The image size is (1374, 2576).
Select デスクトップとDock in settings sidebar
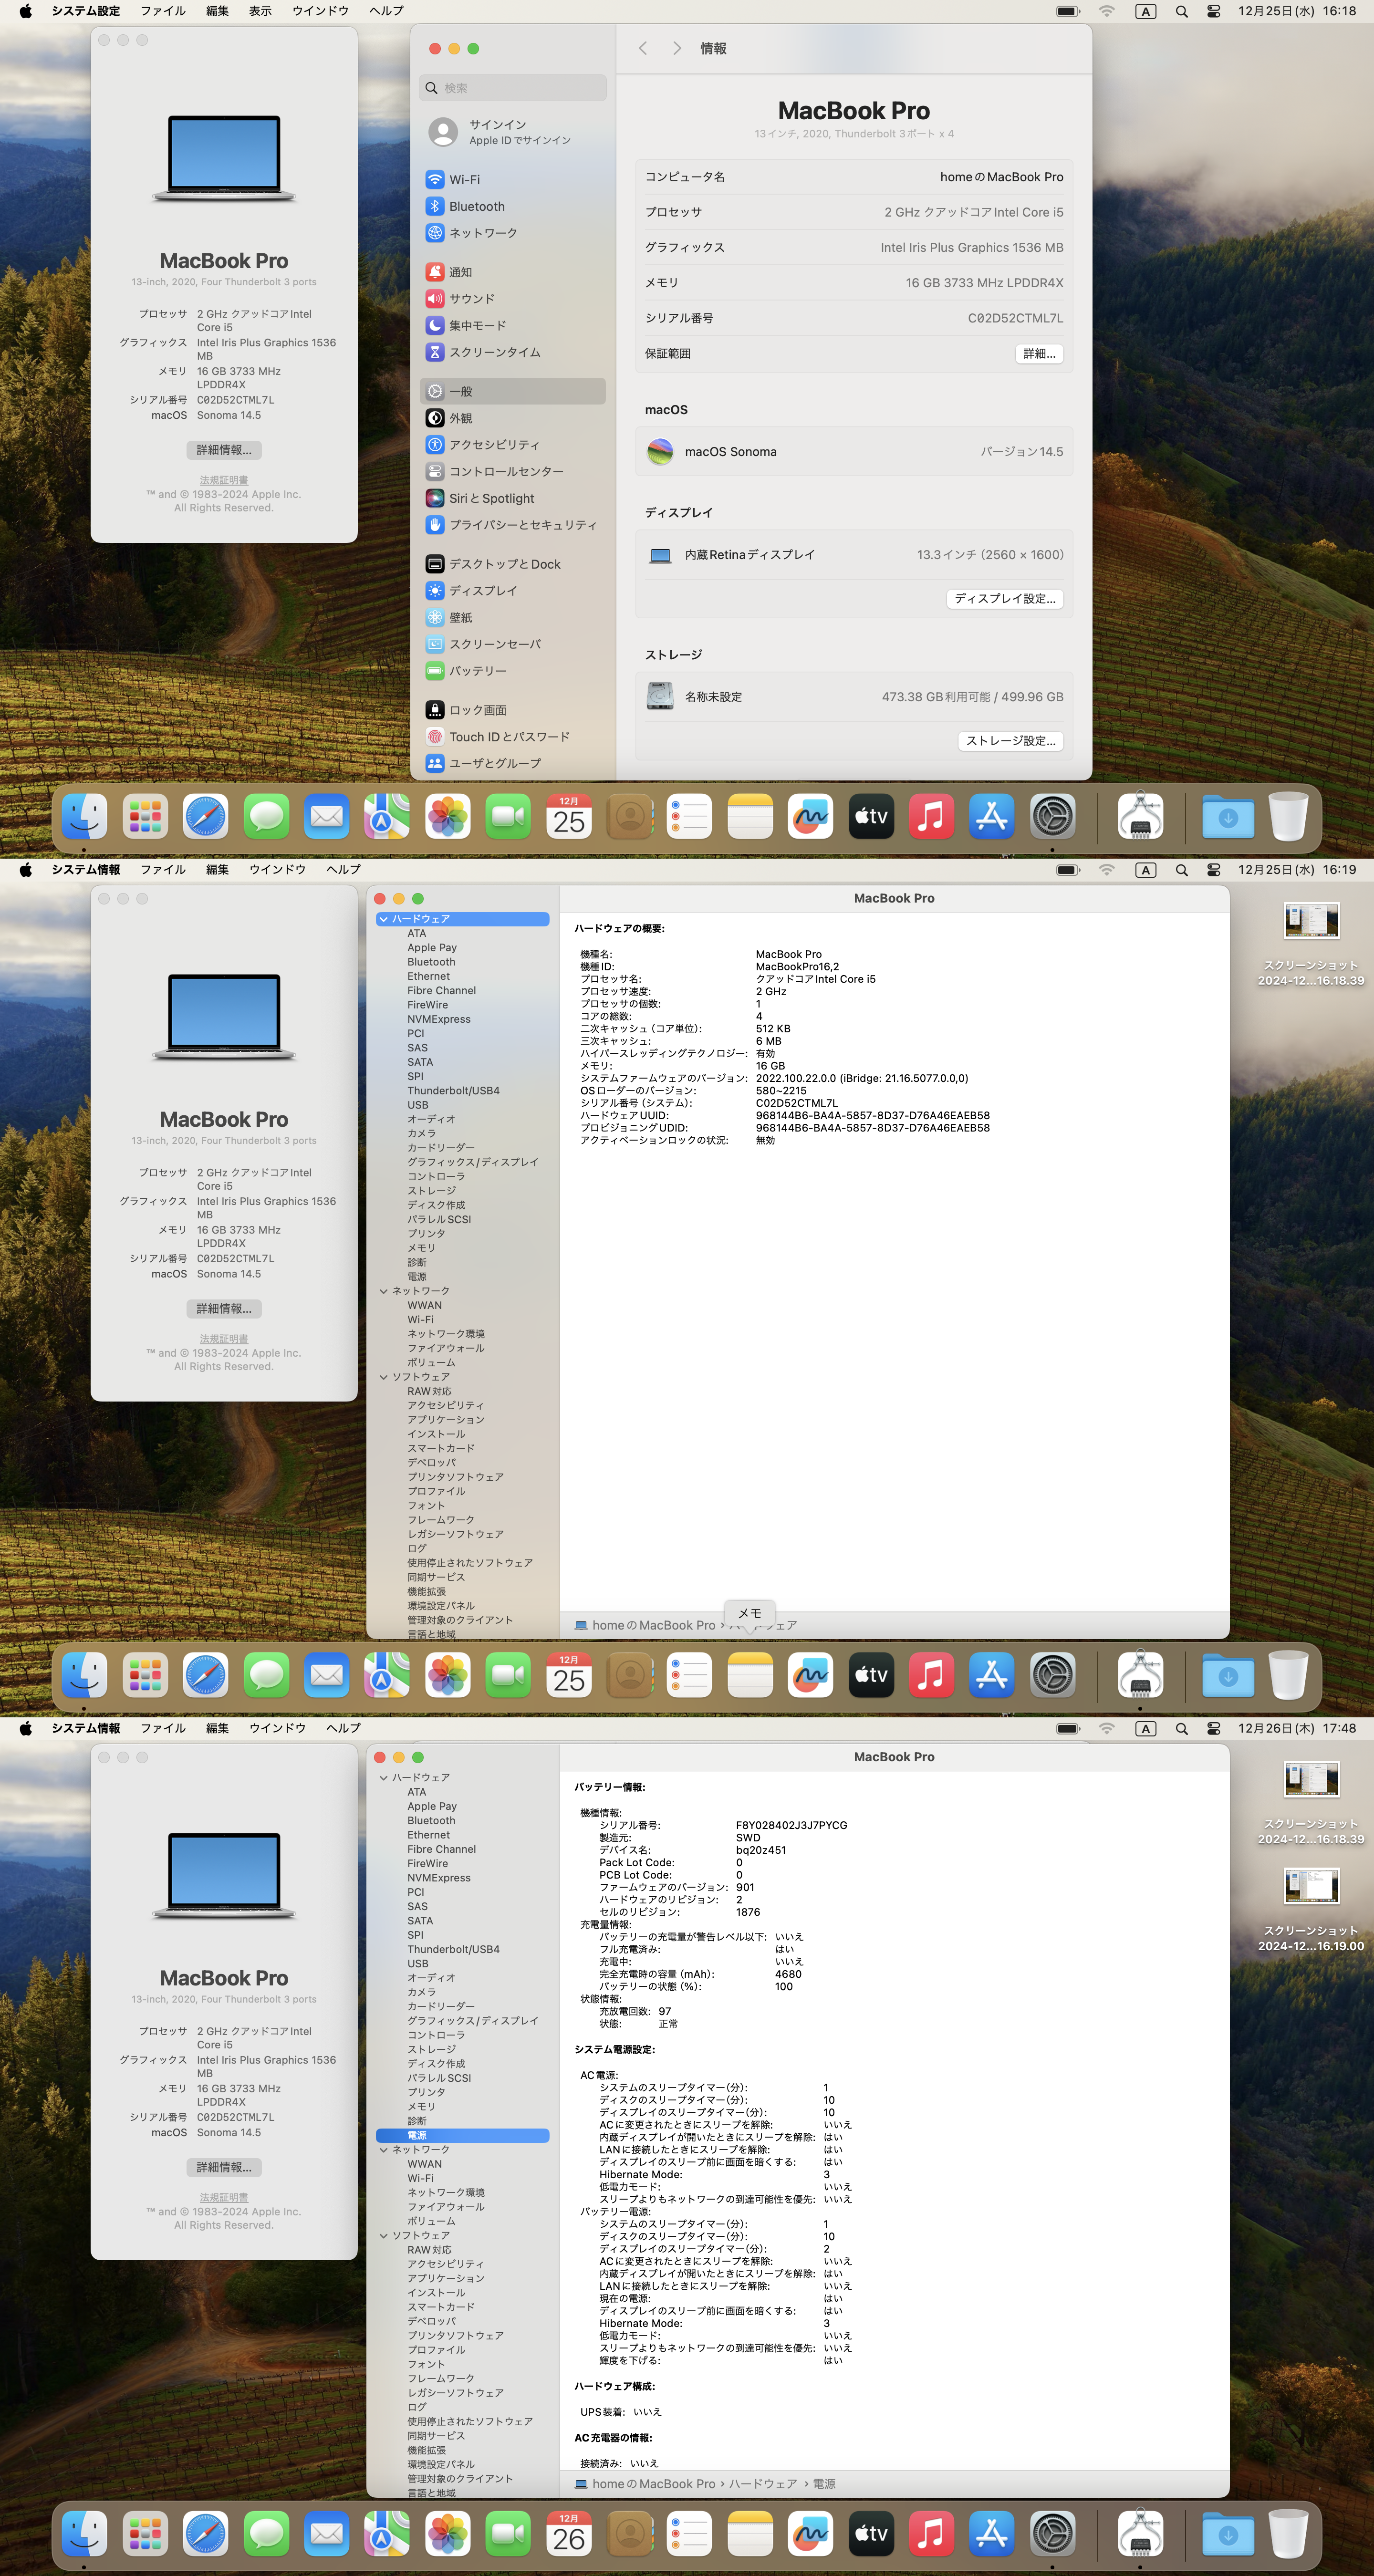click(512, 564)
